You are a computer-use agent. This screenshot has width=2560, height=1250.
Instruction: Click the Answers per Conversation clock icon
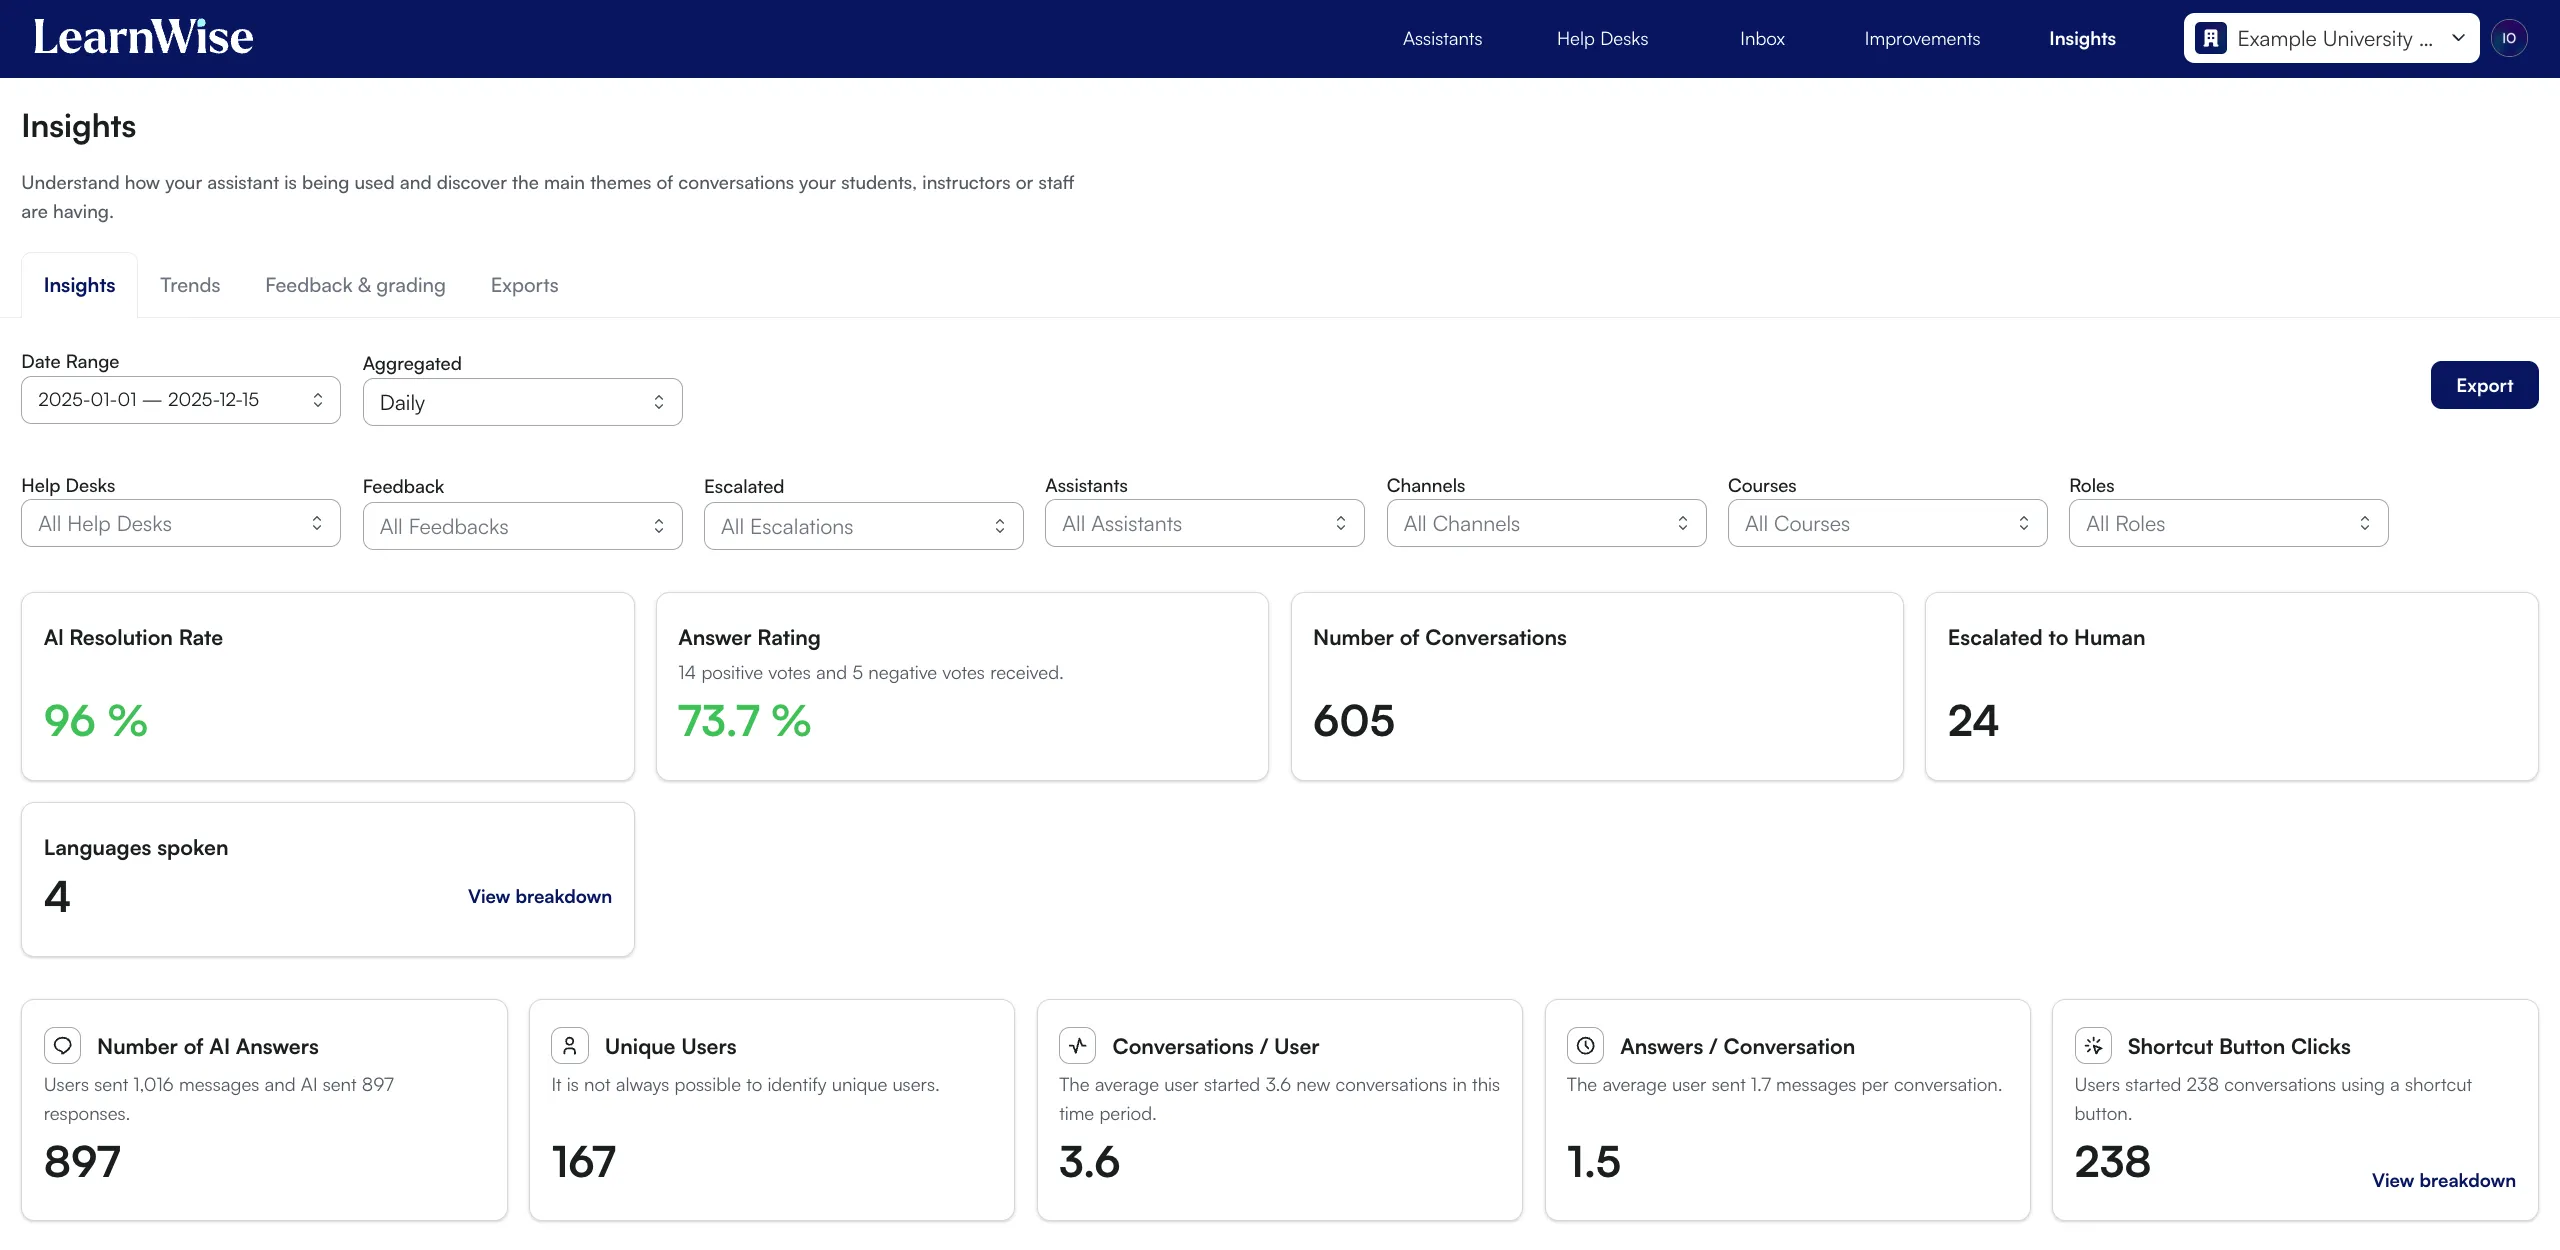click(x=1585, y=1046)
